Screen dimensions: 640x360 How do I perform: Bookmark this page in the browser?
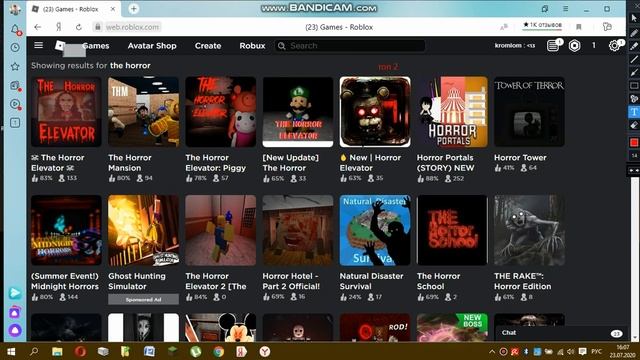coord(578,27)
